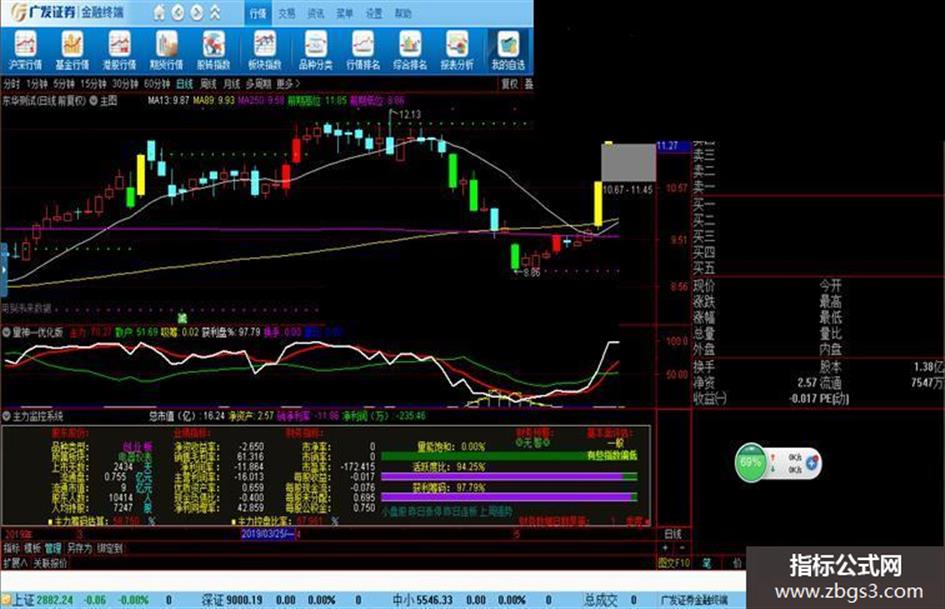The image size is (945, 609).
Task: Switch chart to 60分钟 period
Action: (157, 84)
